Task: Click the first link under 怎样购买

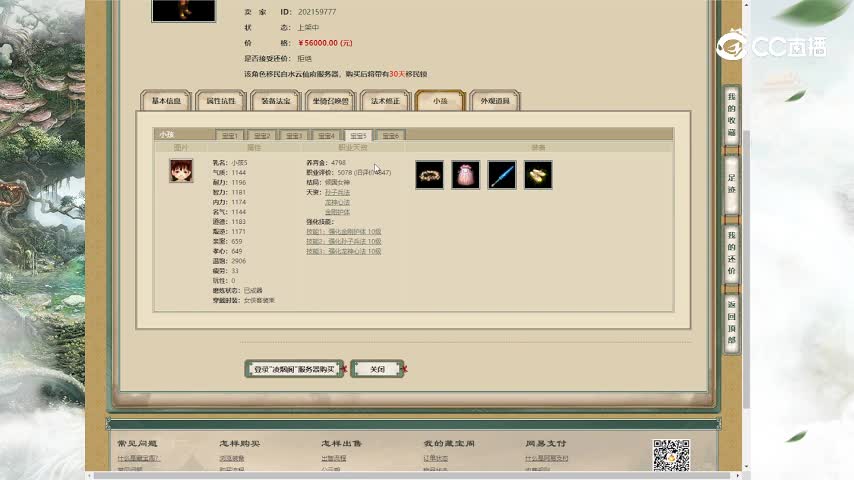Action: (x=232, y=459)
